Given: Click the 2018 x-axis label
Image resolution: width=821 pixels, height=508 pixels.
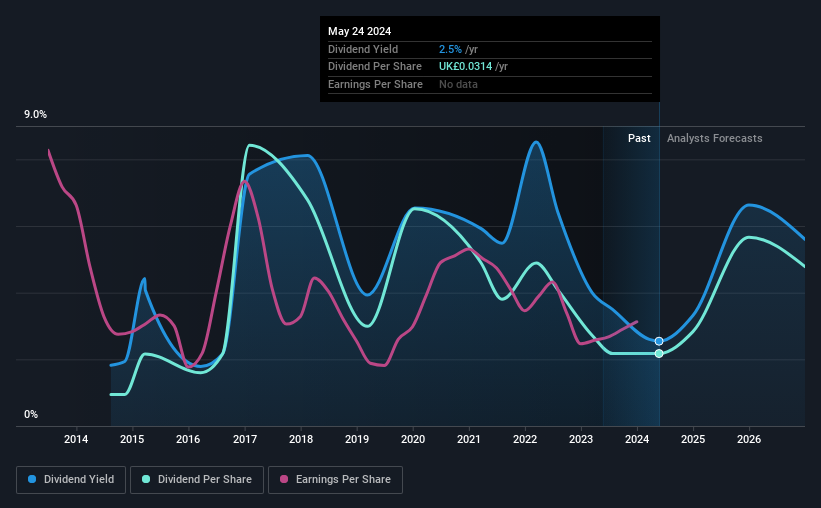Looking at the screenshot, I should click(x=301, y=439).
